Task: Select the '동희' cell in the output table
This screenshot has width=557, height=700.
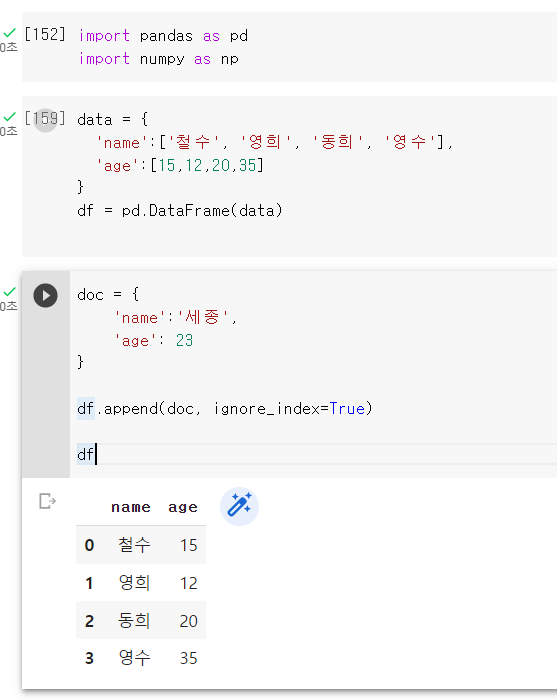Action: tap(134, 621)
